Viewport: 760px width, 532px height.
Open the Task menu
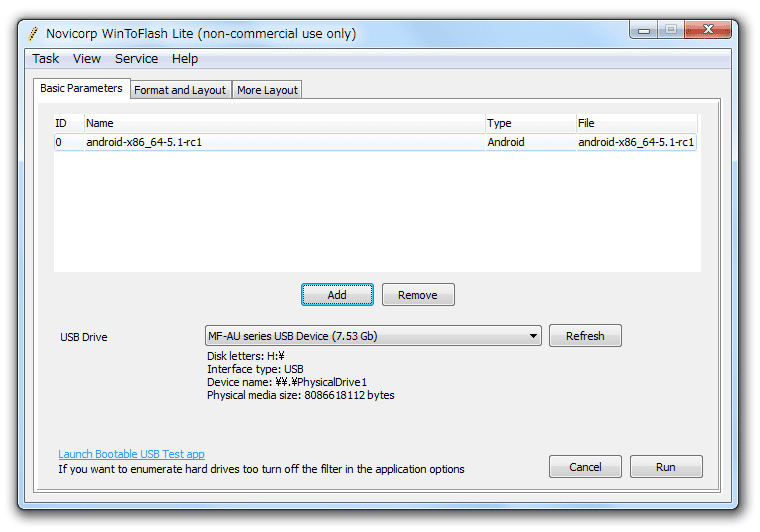click(46, 59)
